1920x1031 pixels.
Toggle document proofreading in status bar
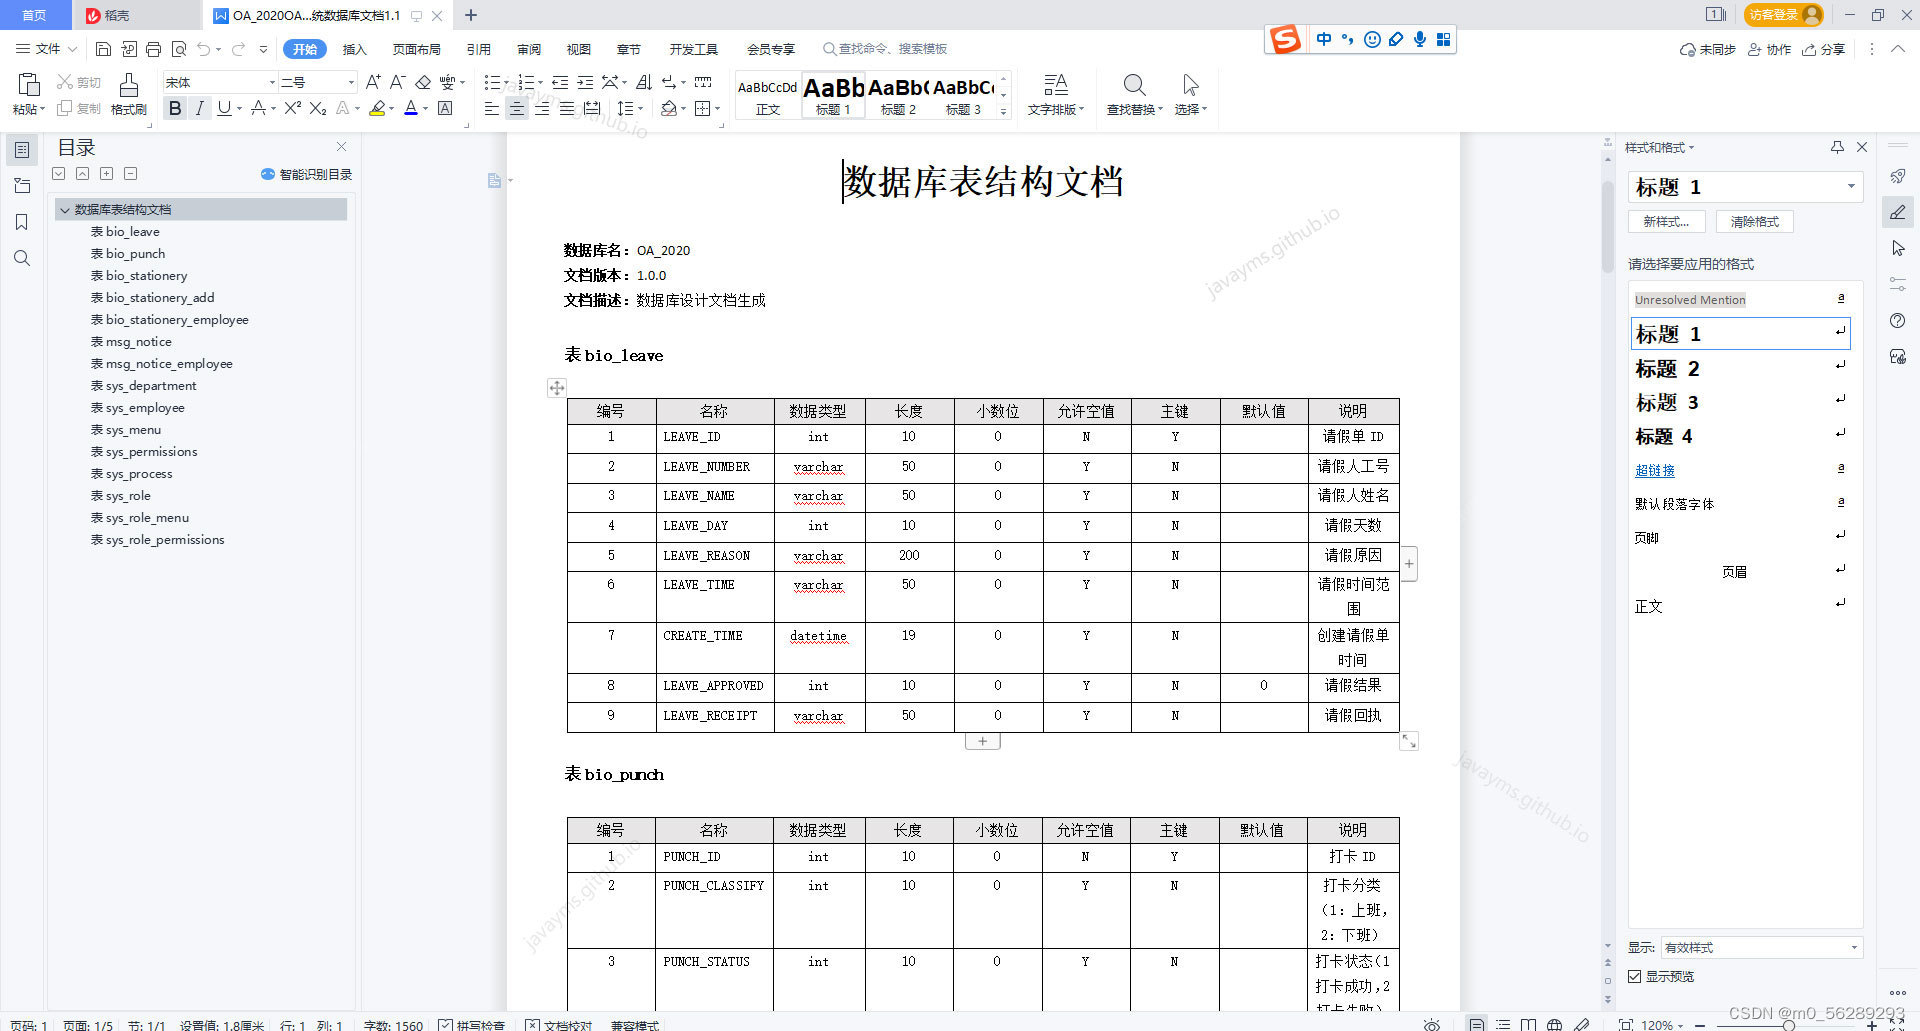click(x=559, y=1025)
